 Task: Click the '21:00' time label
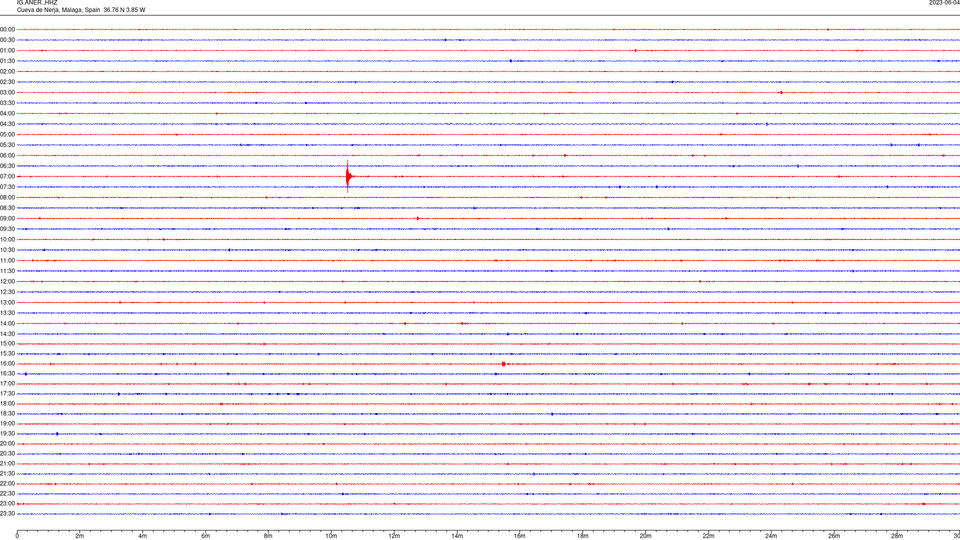[x=7, y=463]
